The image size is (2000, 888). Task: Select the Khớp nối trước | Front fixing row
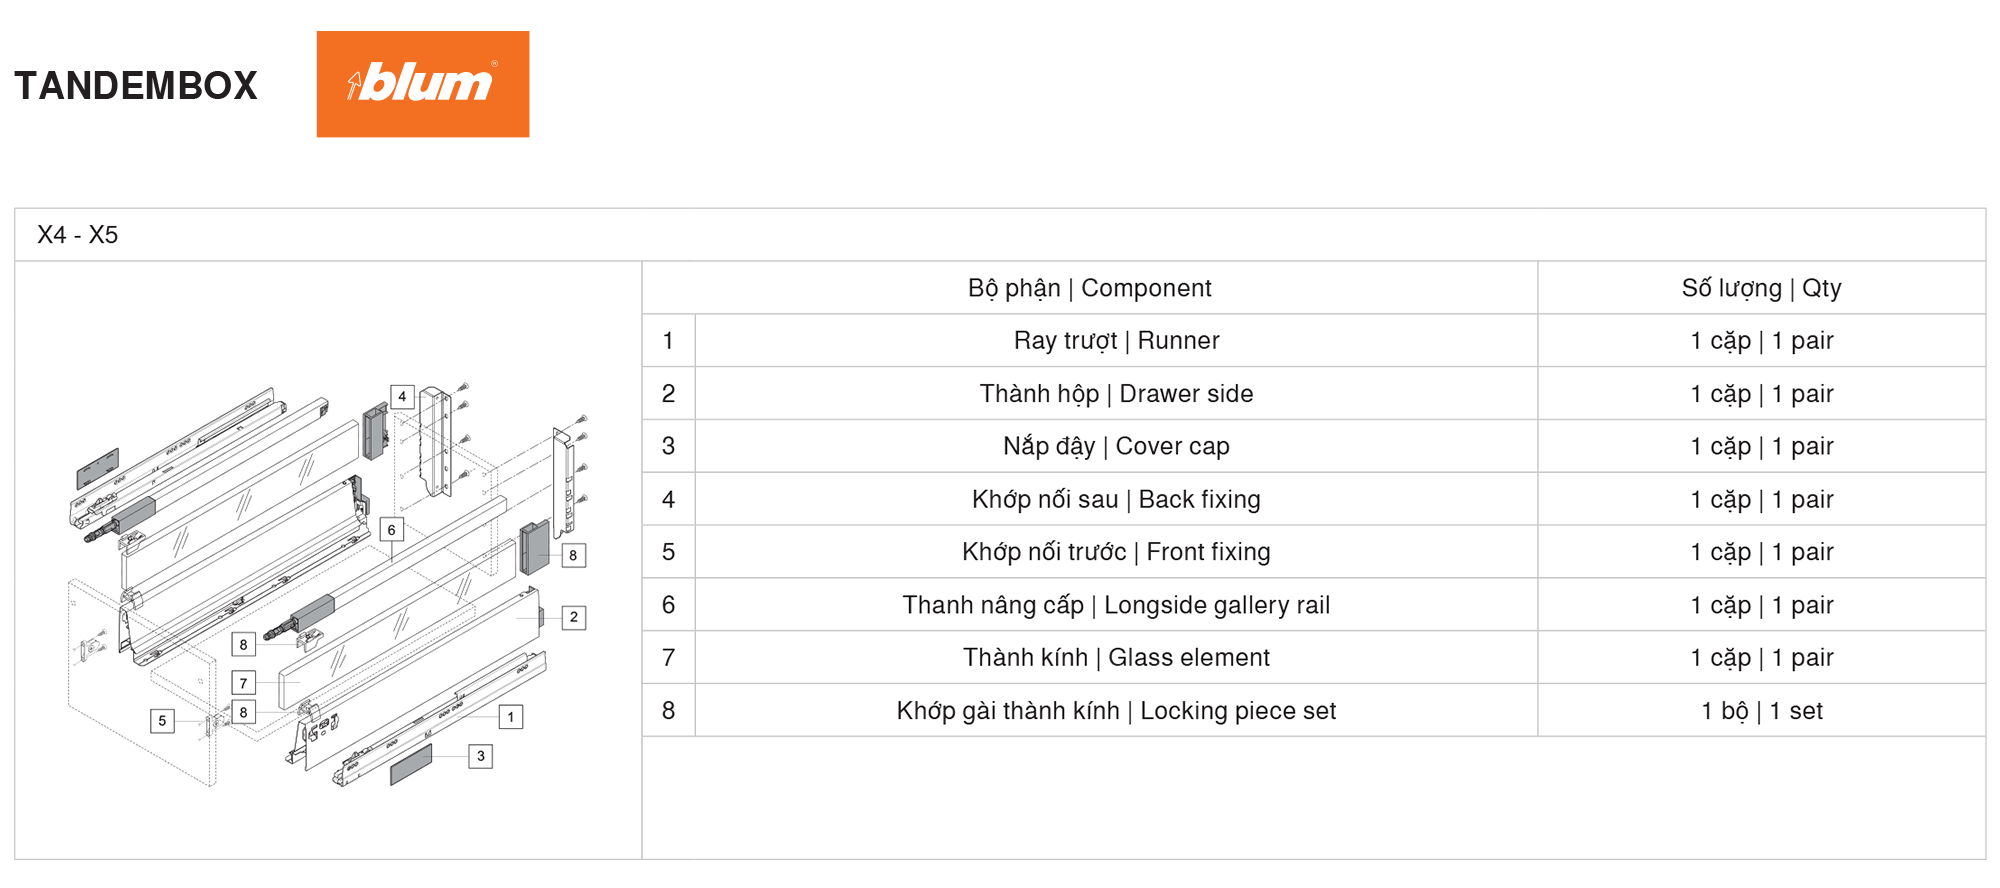coord(1314,552)
